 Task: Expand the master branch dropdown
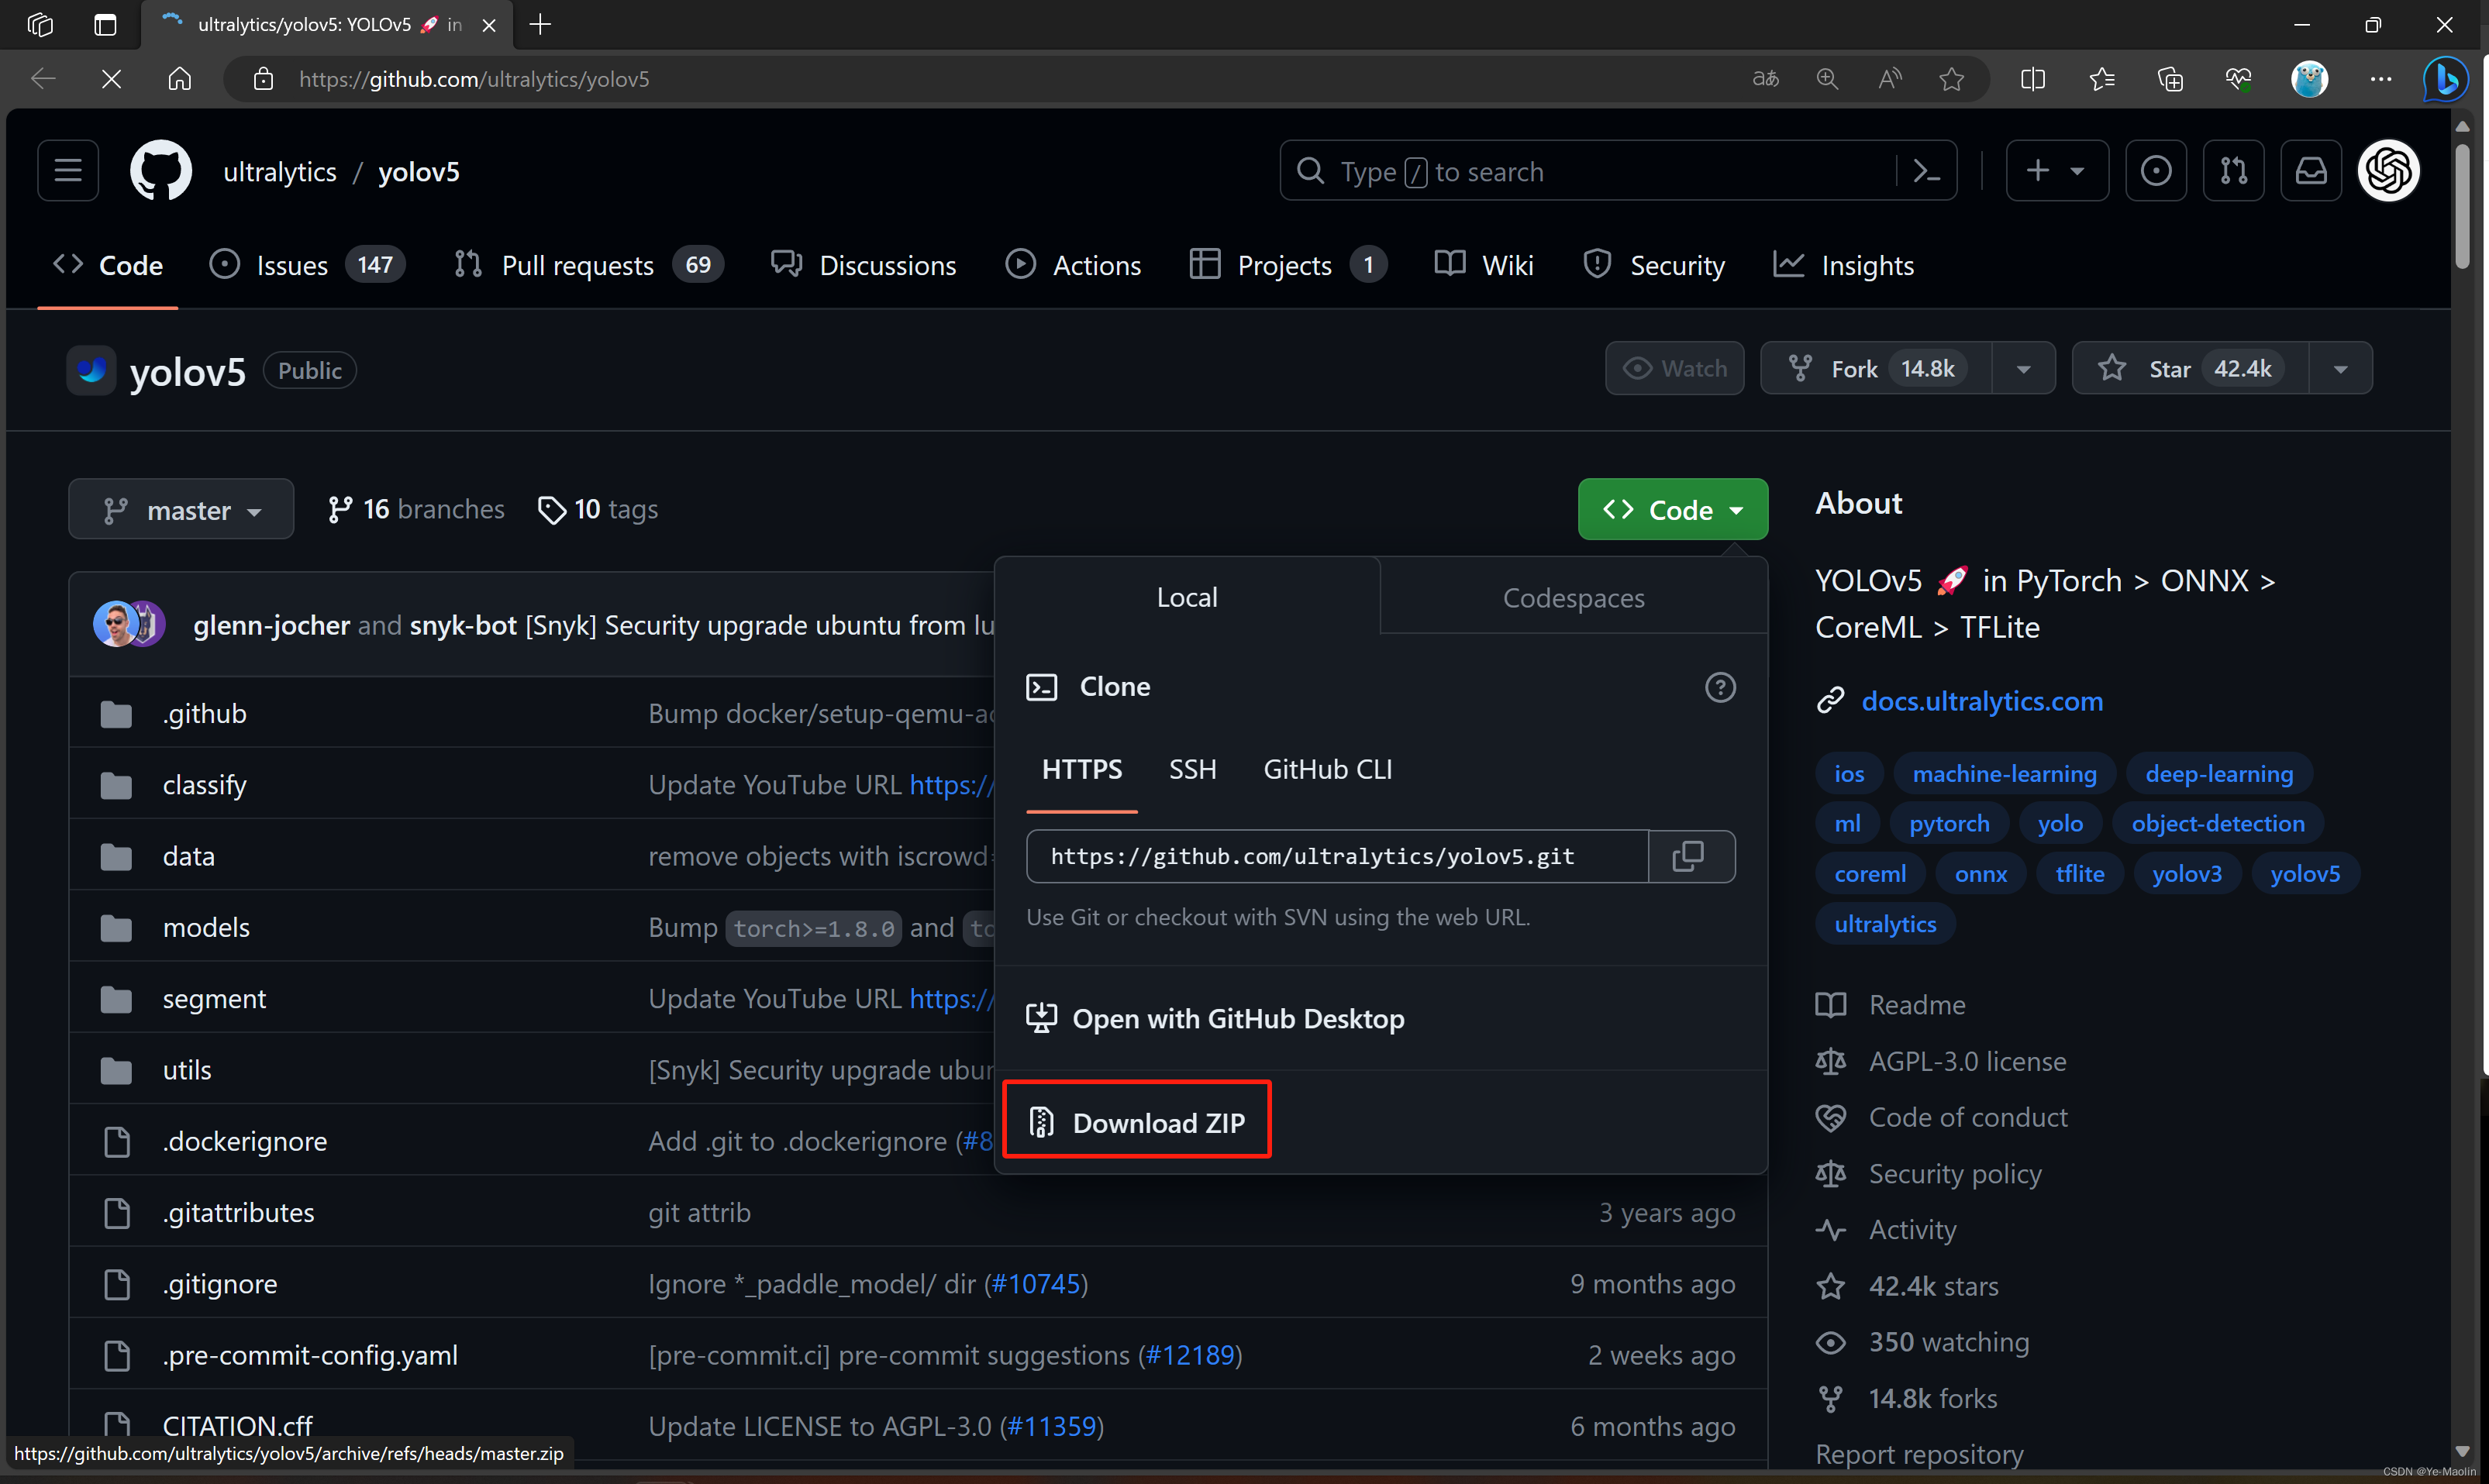181,510
